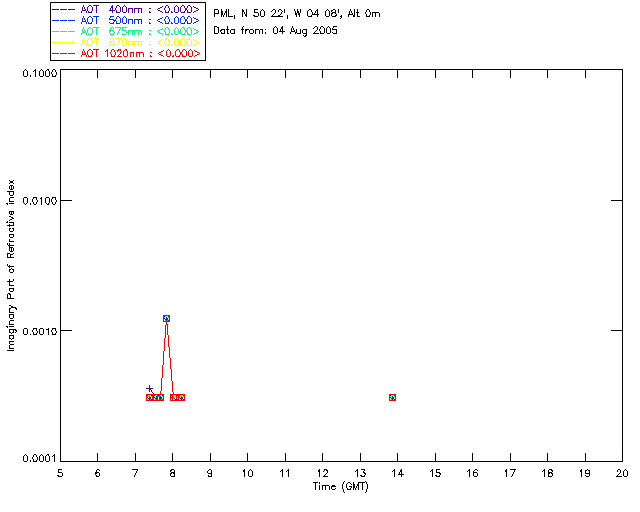This screenshot has height=512, width=640.
Task: Click the x-axis tick label 16
Action: [473, 473]
